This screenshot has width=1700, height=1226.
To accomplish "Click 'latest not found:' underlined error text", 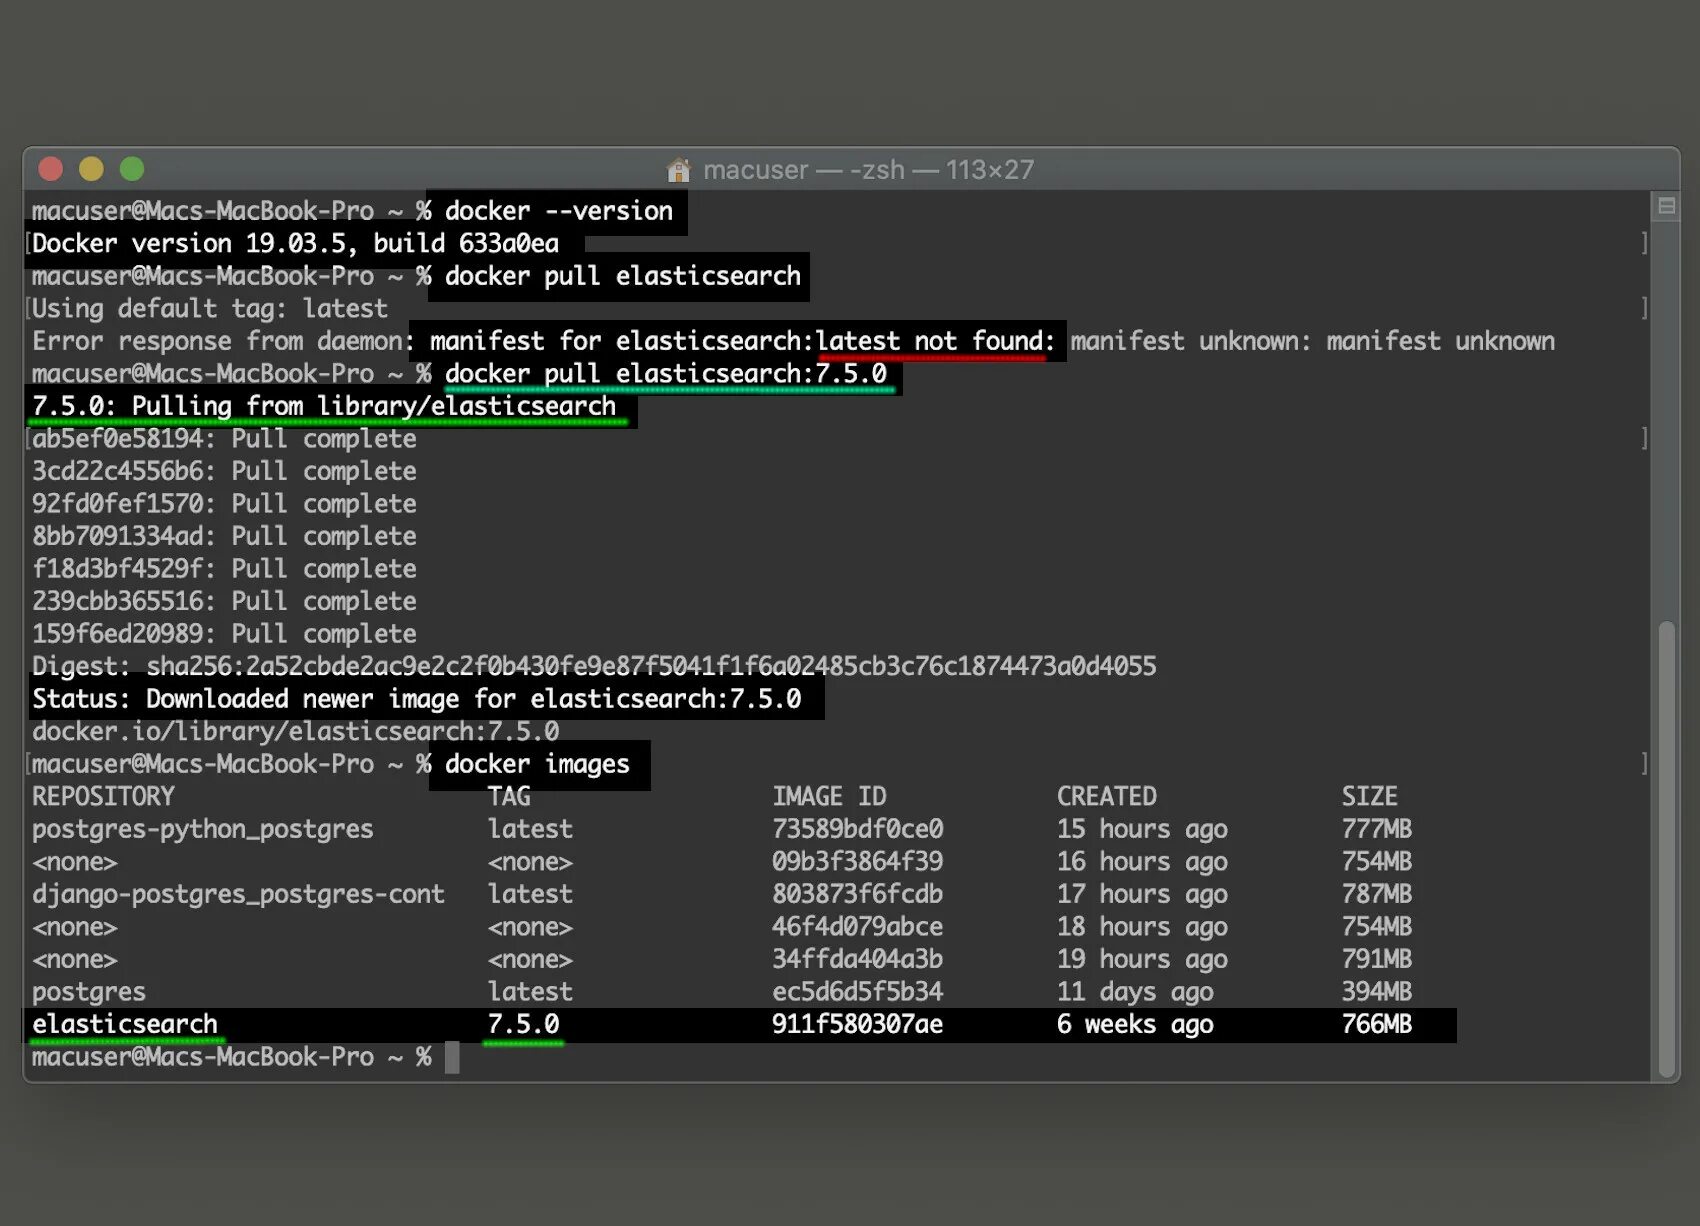I will 935,342.
